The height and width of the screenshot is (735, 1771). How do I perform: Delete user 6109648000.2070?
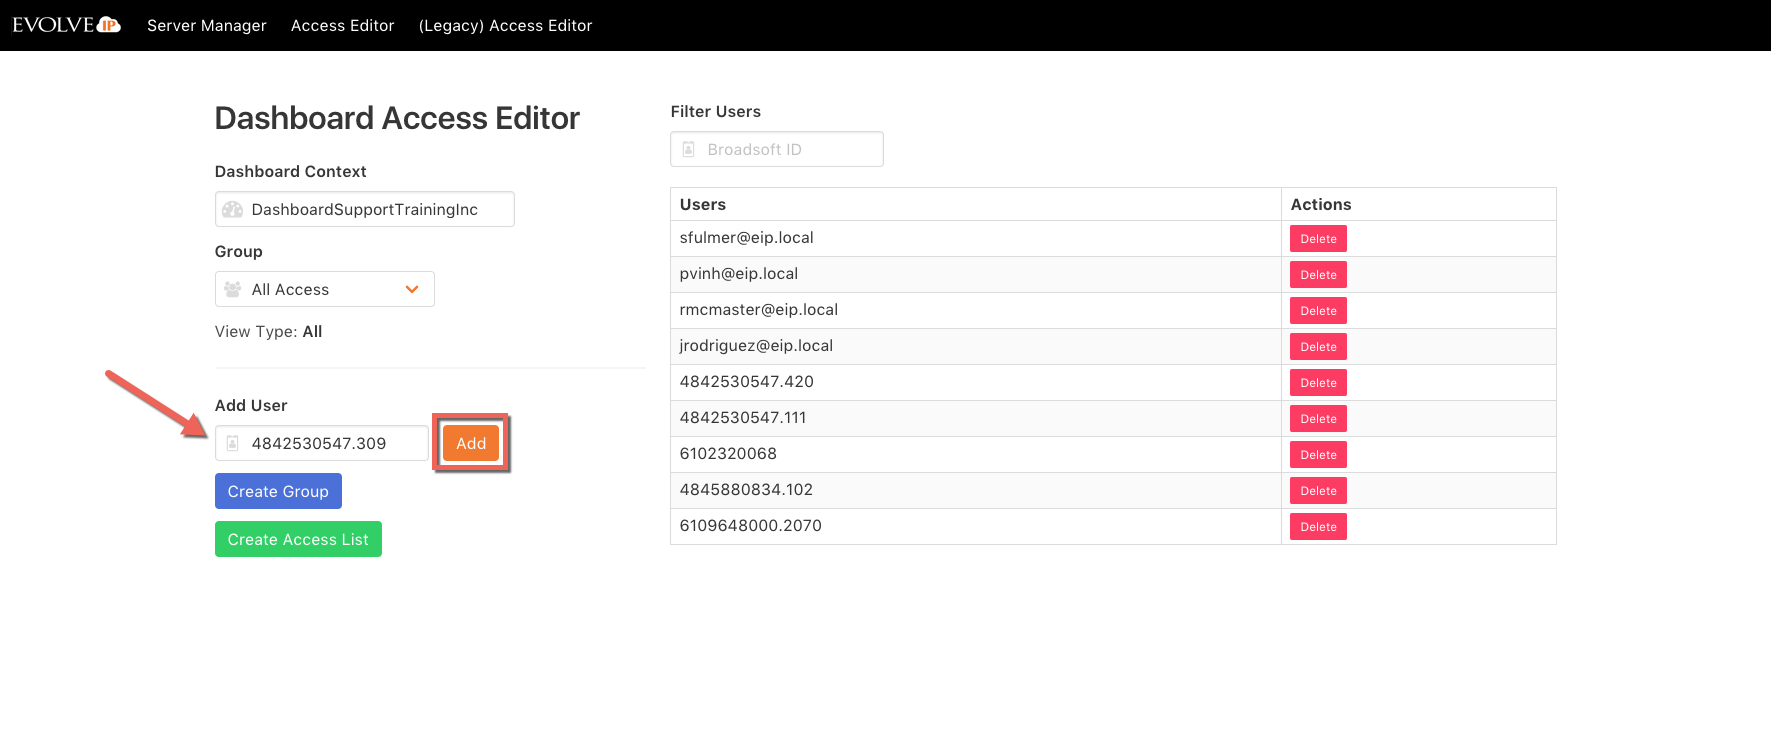tap(1318, 527)
